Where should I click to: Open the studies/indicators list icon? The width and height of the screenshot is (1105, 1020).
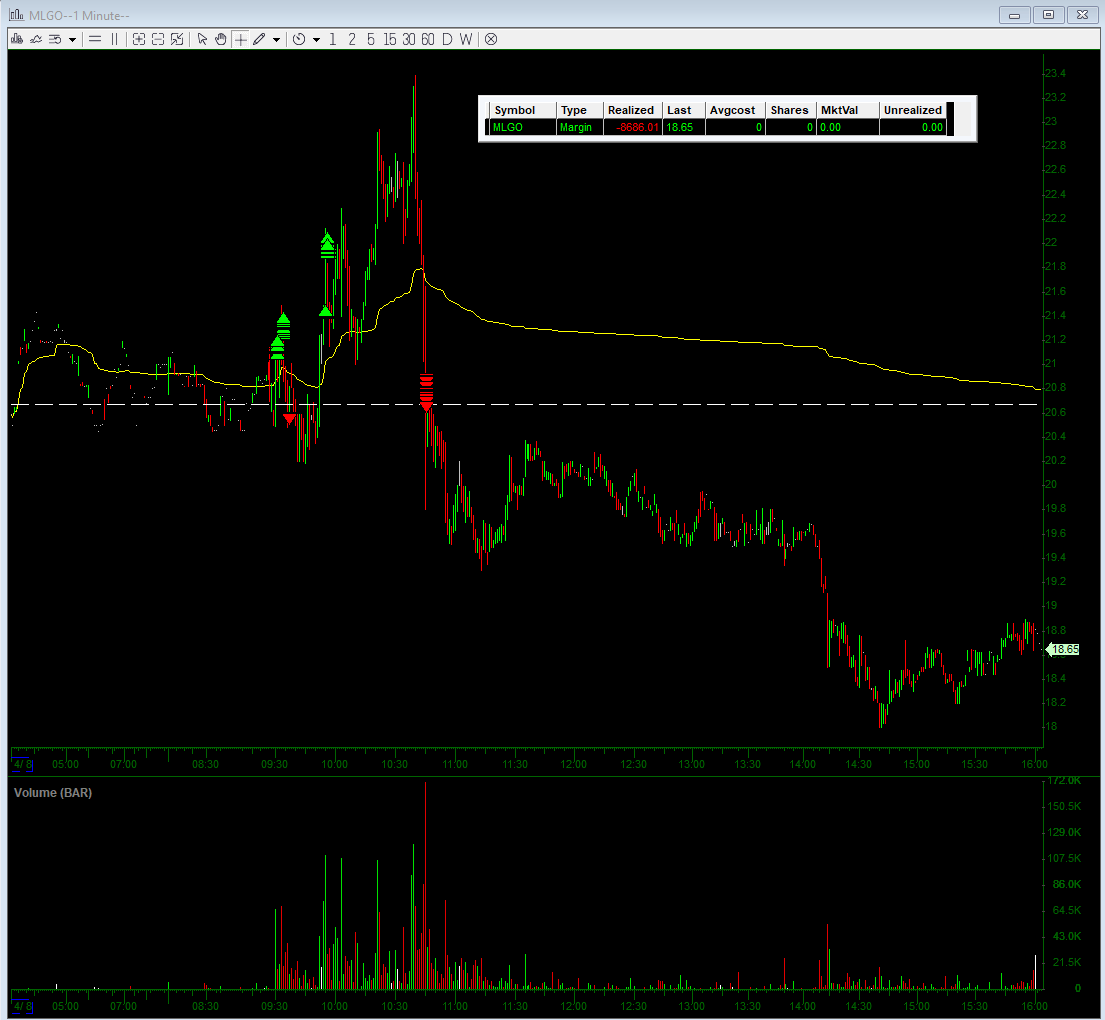[x=55, y=39]
